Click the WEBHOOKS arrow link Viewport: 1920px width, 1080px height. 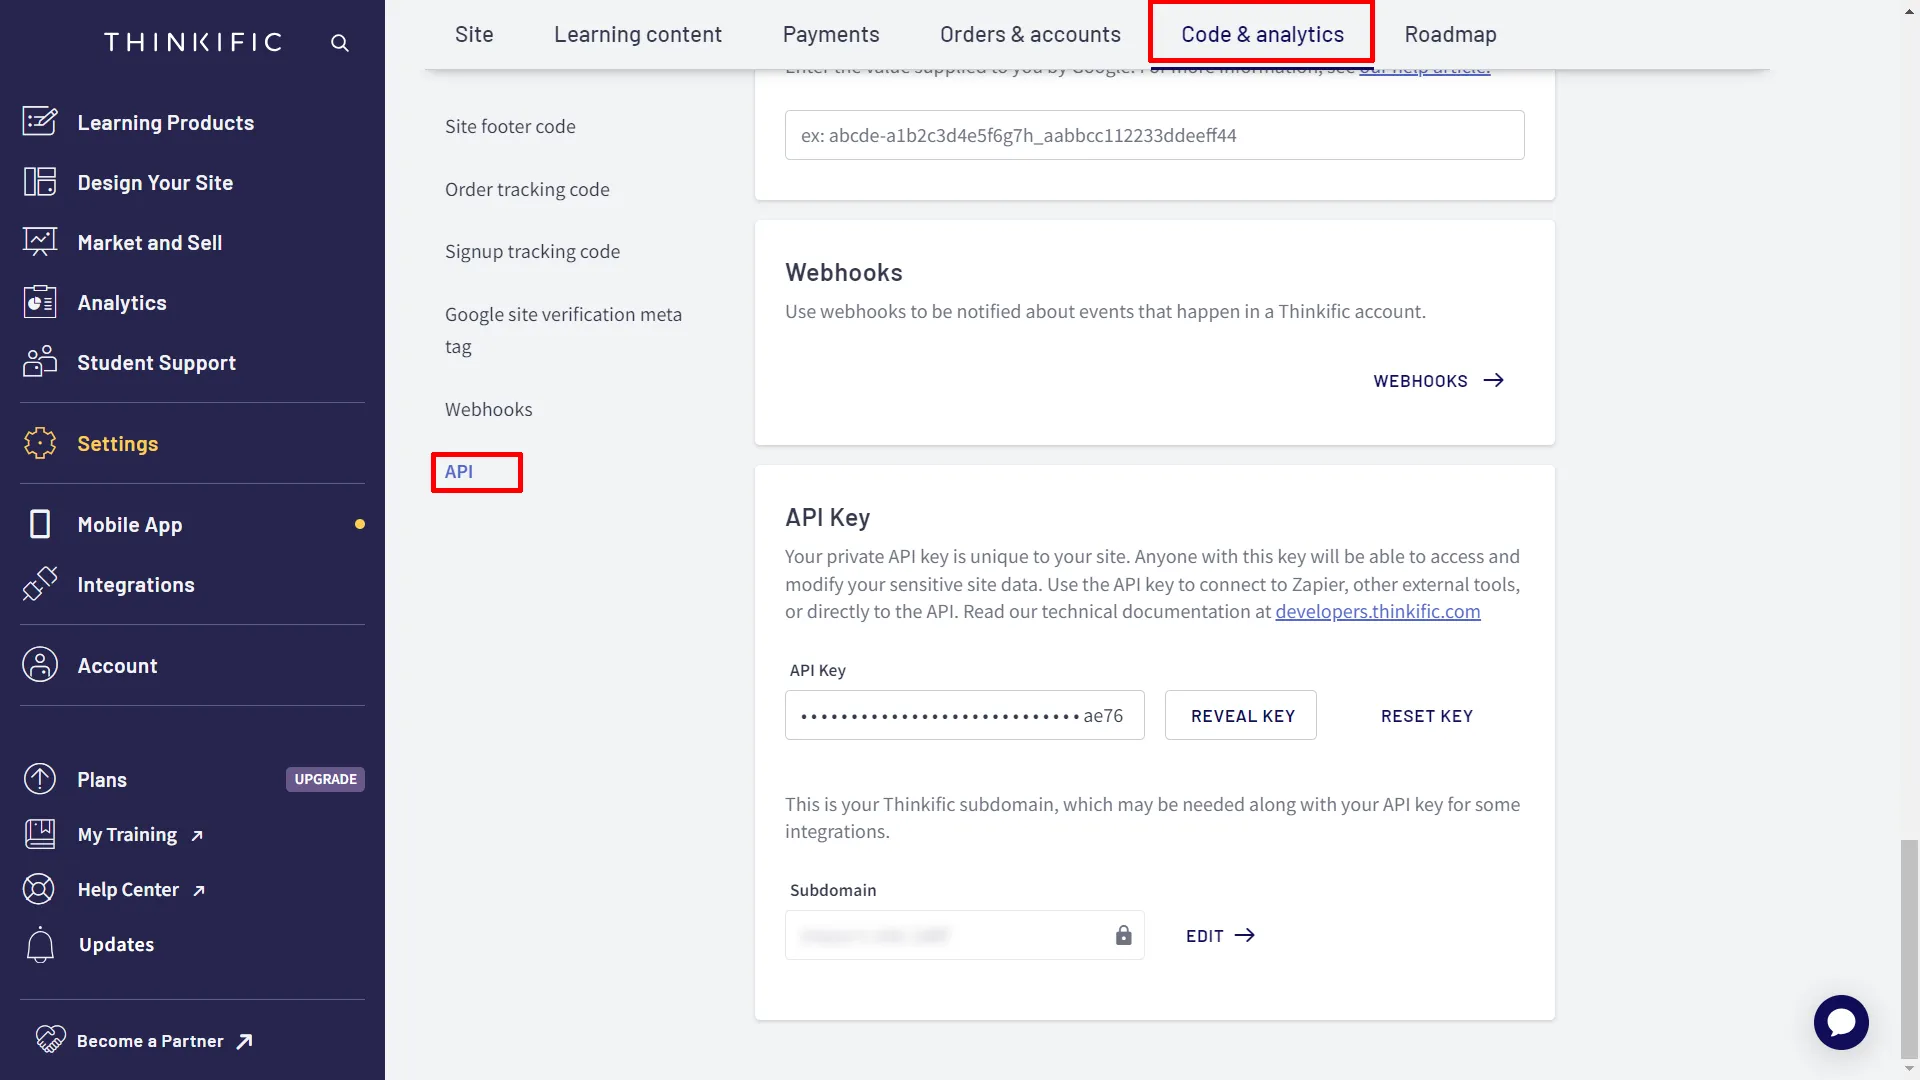click(1440, 380)
